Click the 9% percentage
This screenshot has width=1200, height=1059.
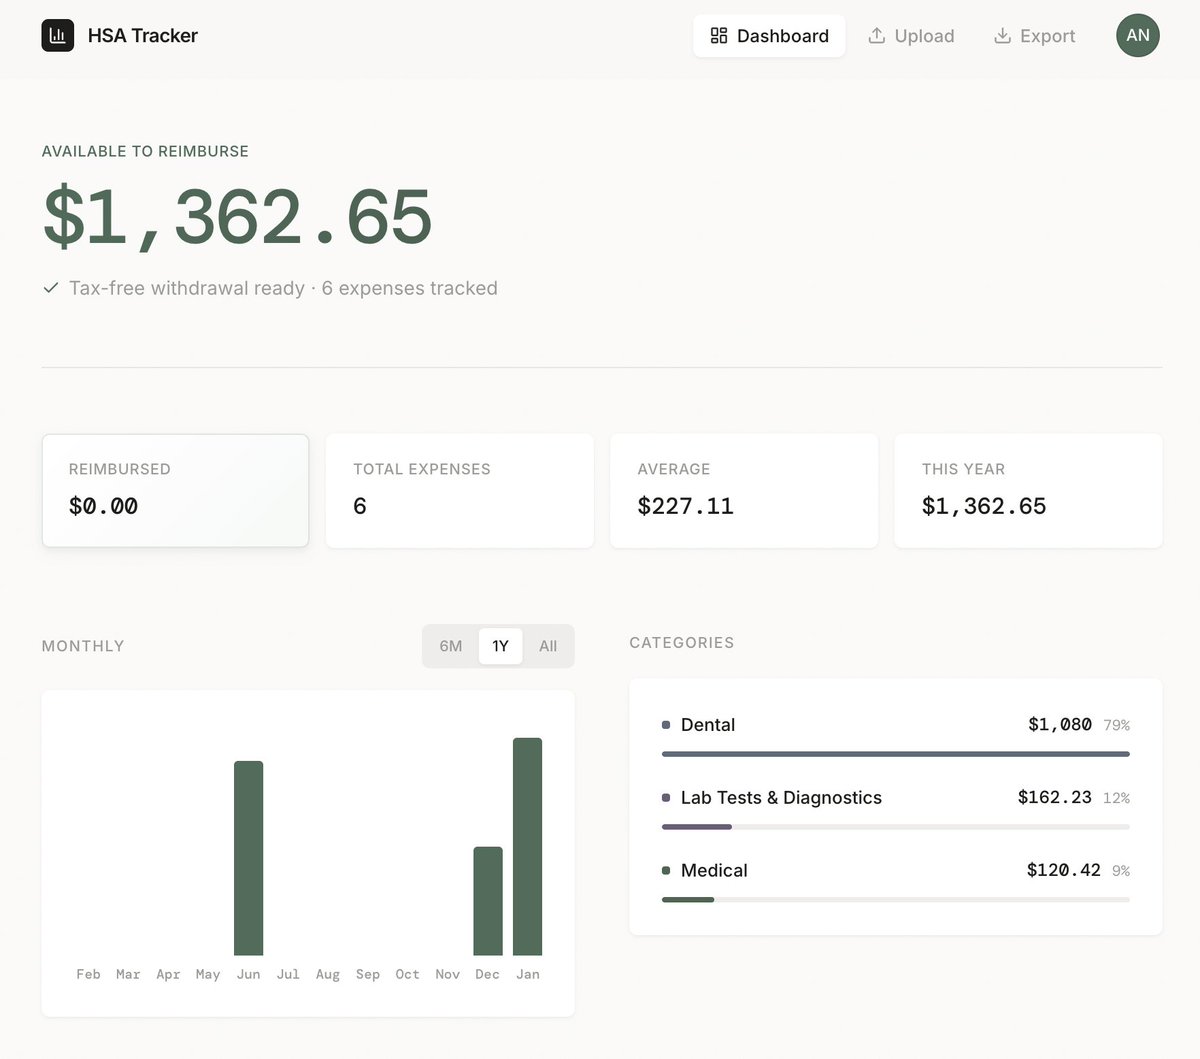click(x=1121, y=872)
